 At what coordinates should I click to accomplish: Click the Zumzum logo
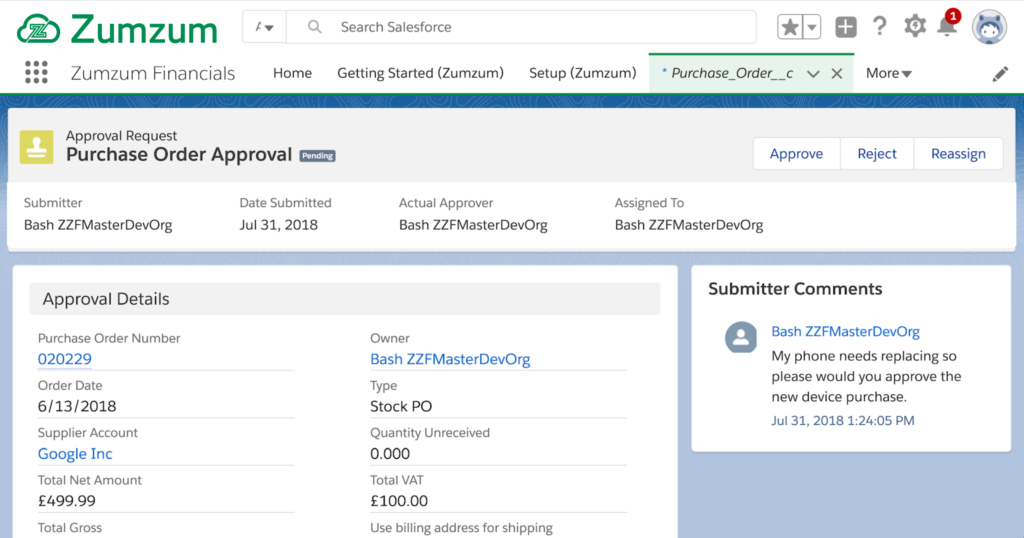pyautogui.click(x=117, y=29)
